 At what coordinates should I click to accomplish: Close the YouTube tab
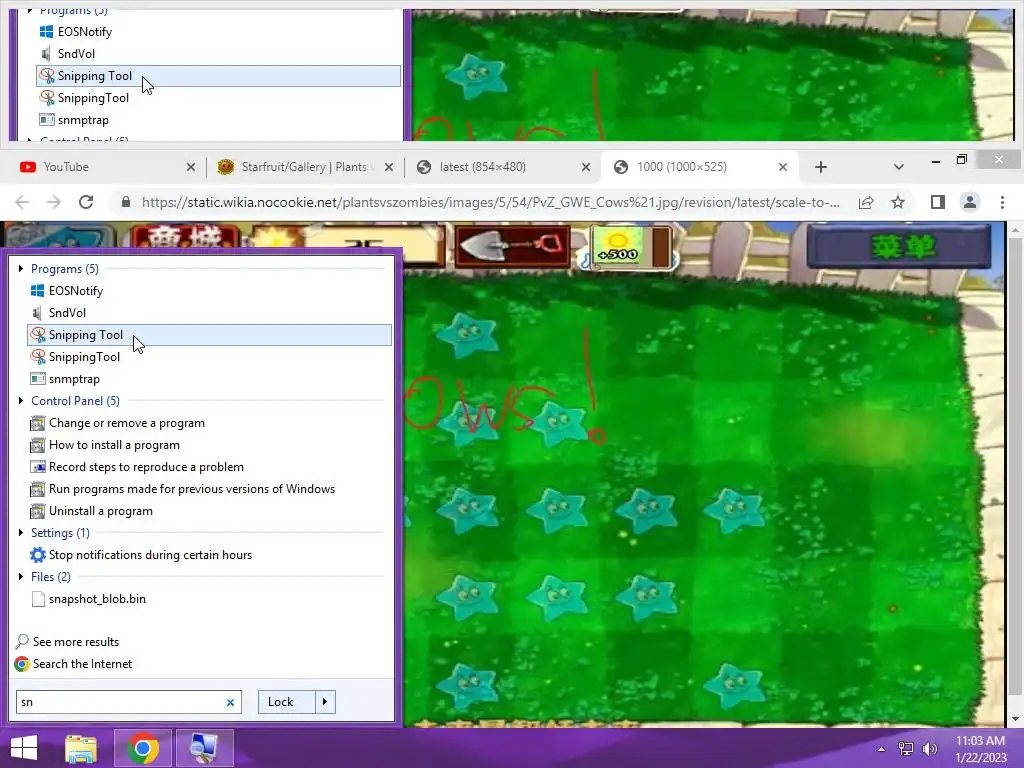[x=191, y=167]
